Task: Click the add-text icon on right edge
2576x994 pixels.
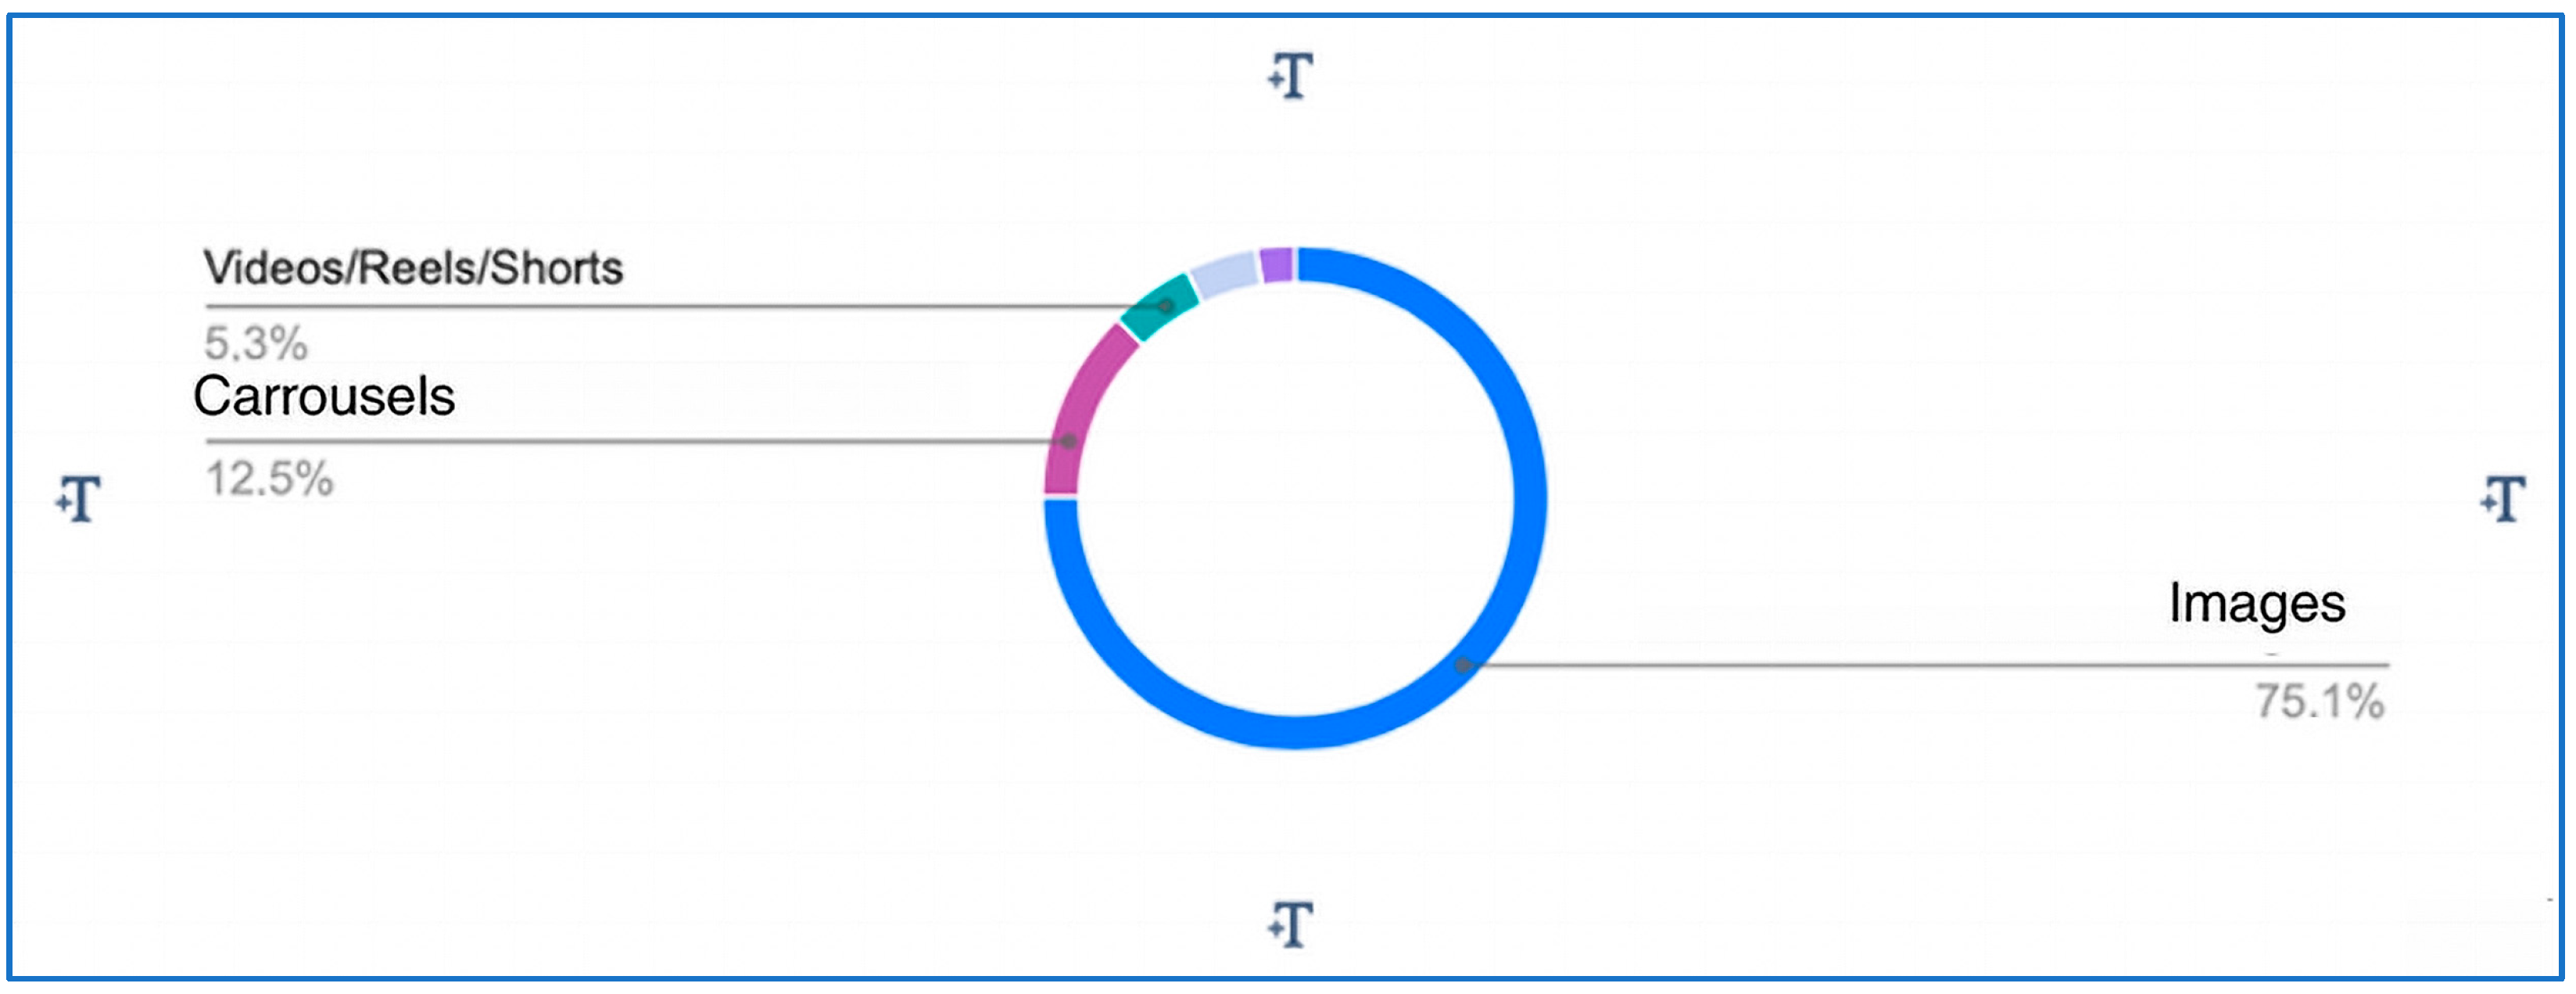Action: pos(2503,498)
